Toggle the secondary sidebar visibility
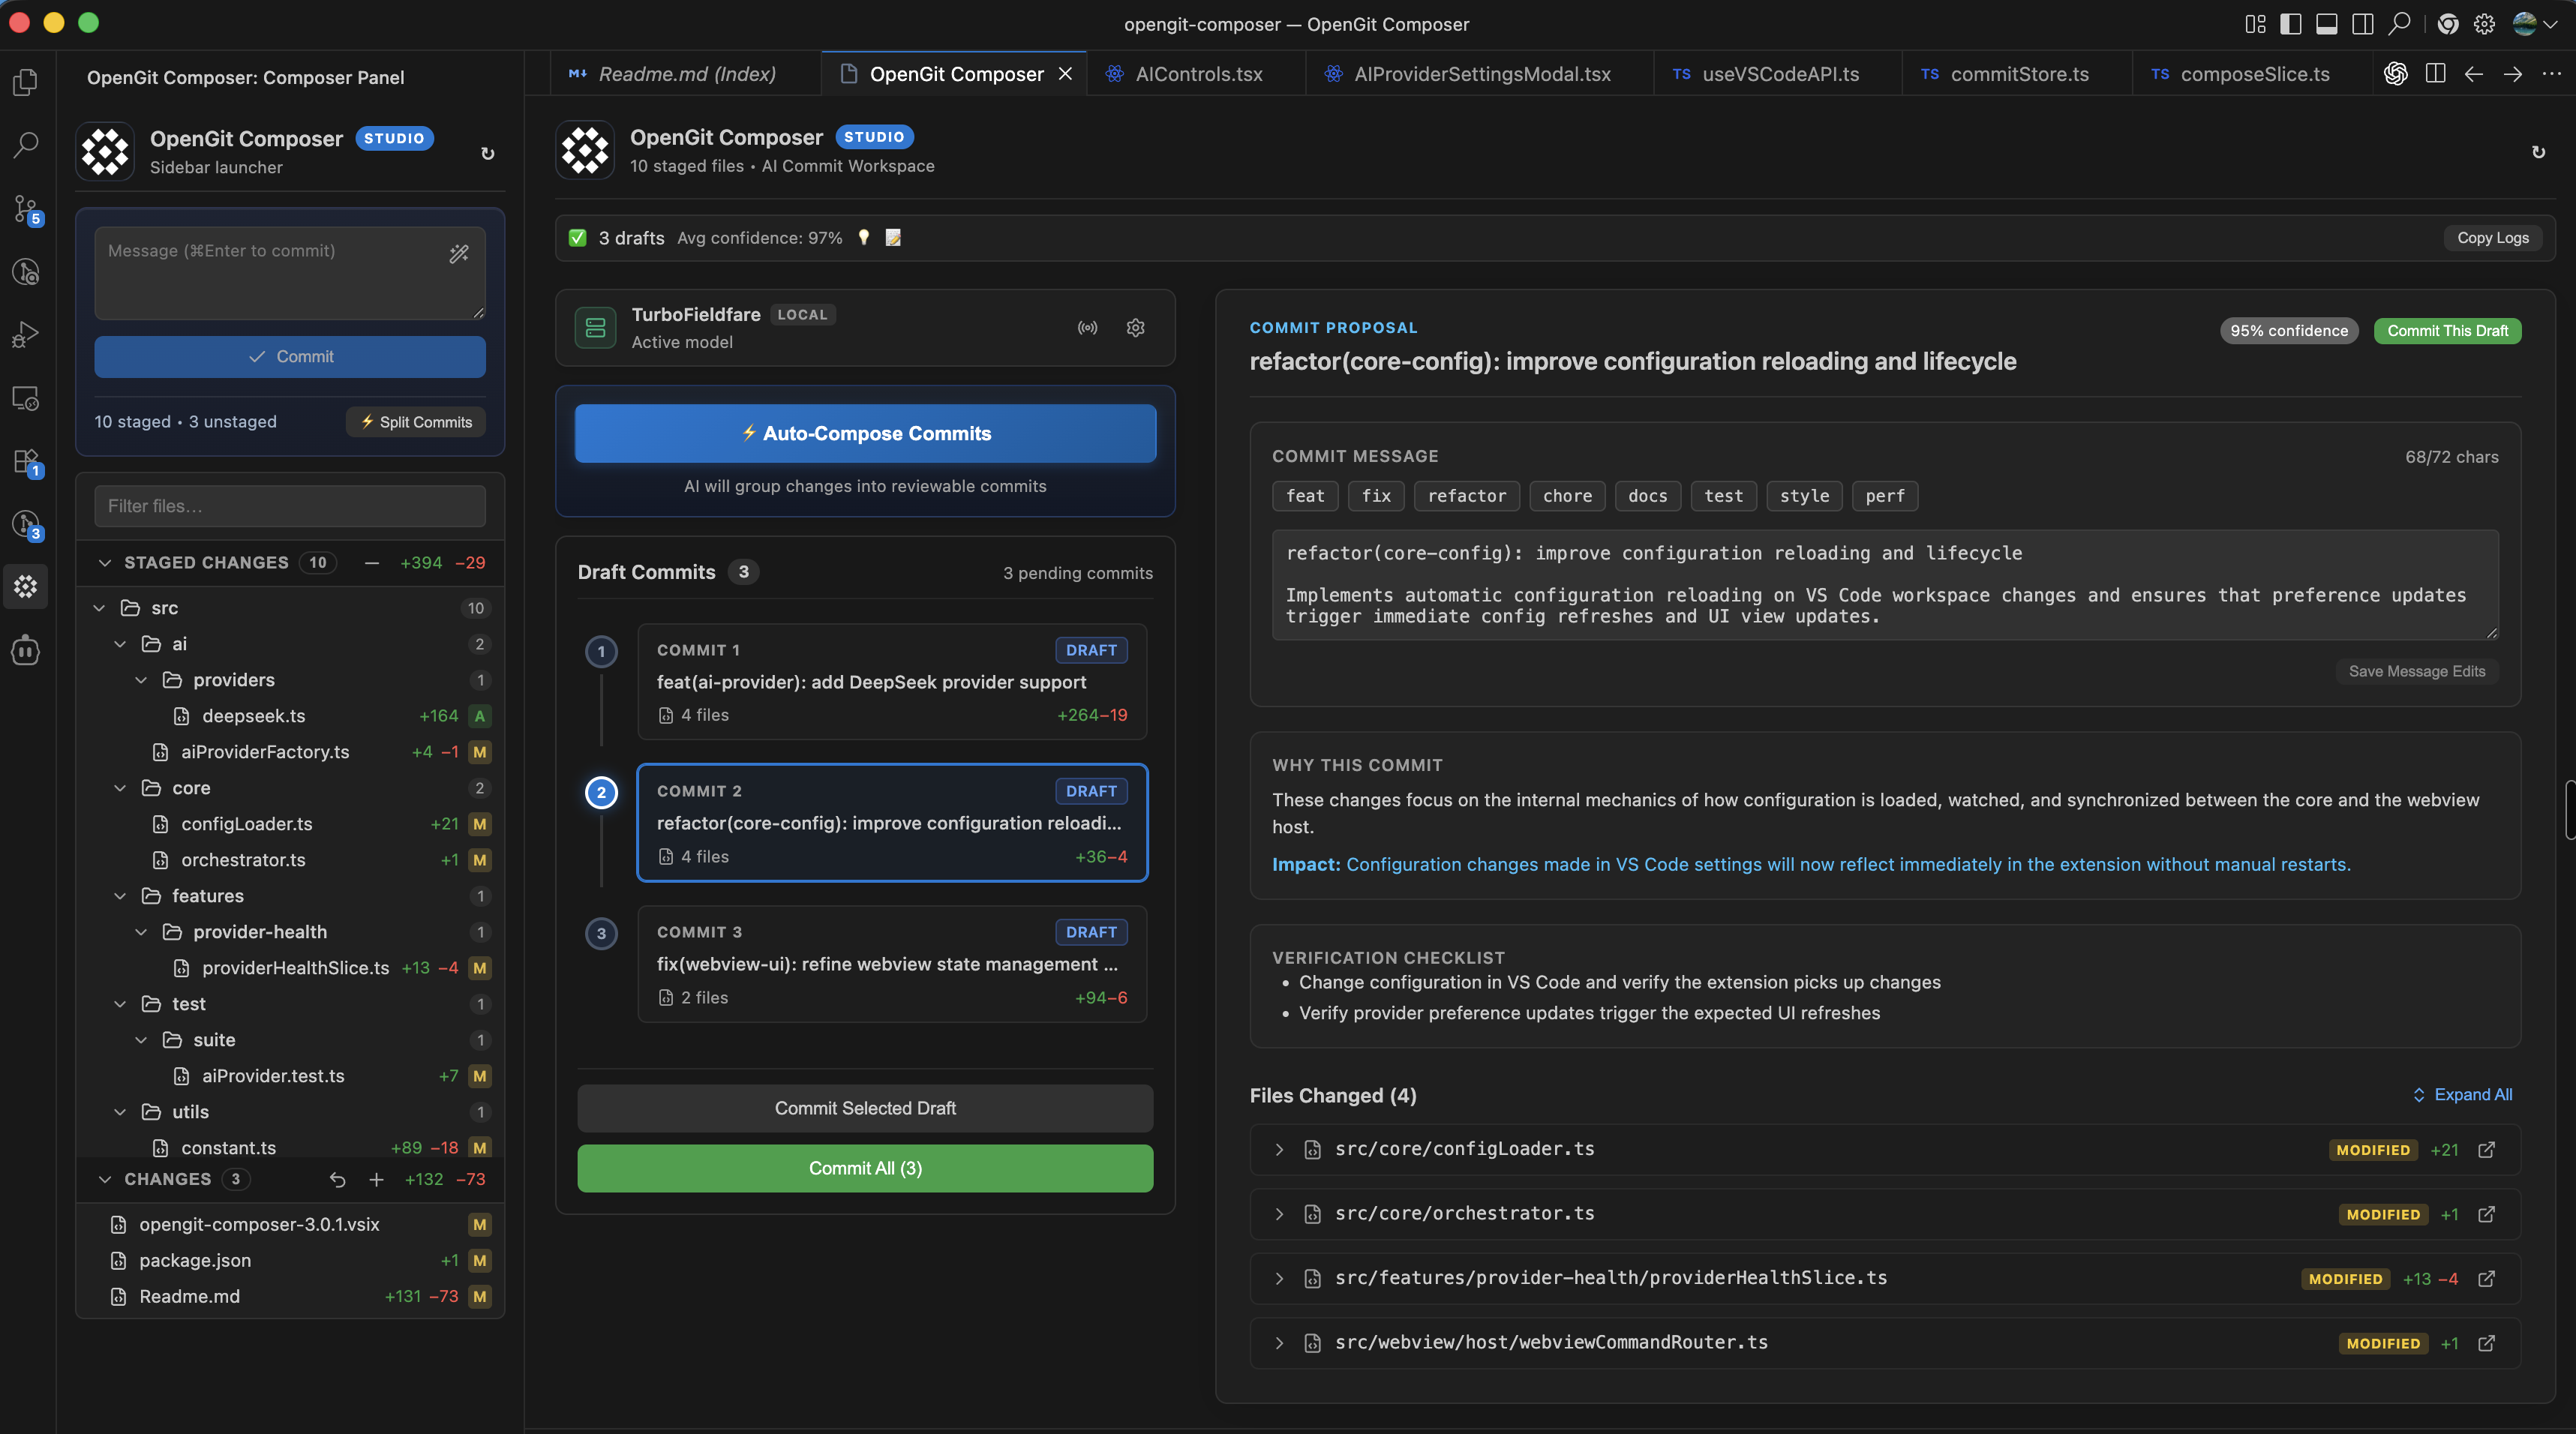The image size is (2576, 1434). 2363,24
